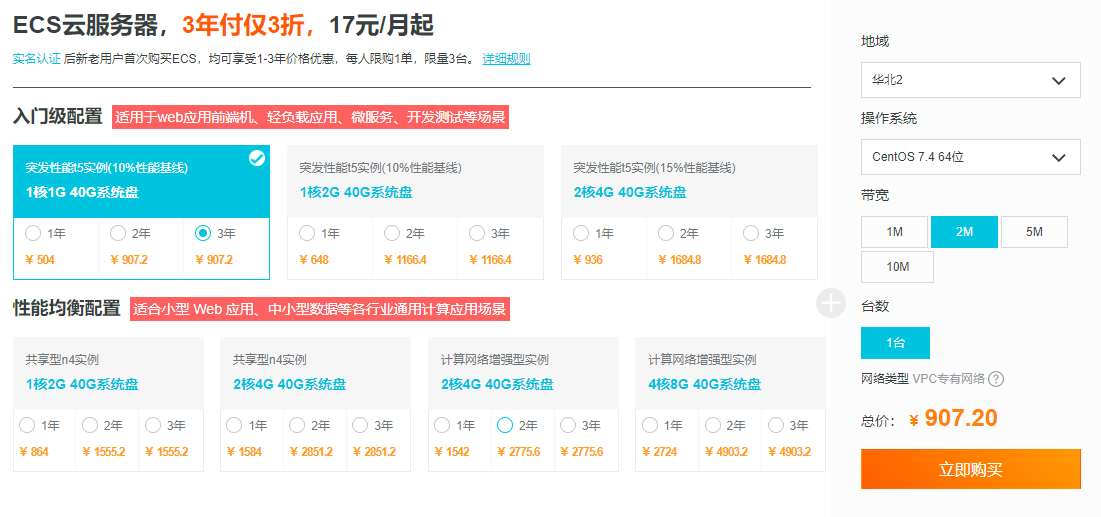Click the ¥504 price
The width and height of the screenshot is (1101, 517).
(40, 260)
